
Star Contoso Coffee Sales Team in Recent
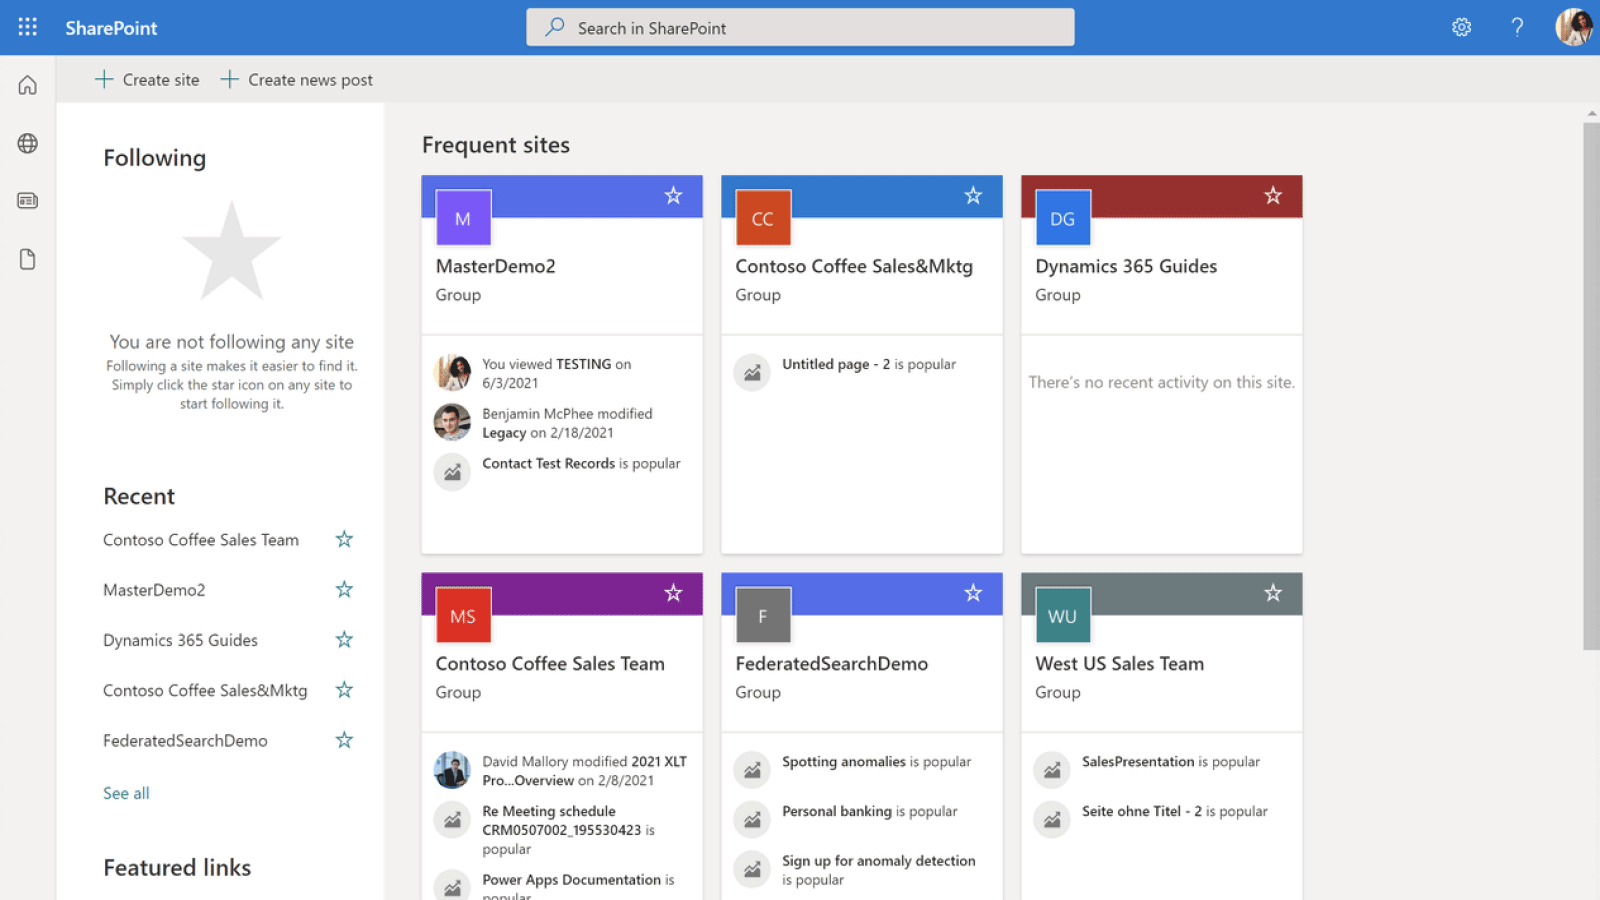344,539
